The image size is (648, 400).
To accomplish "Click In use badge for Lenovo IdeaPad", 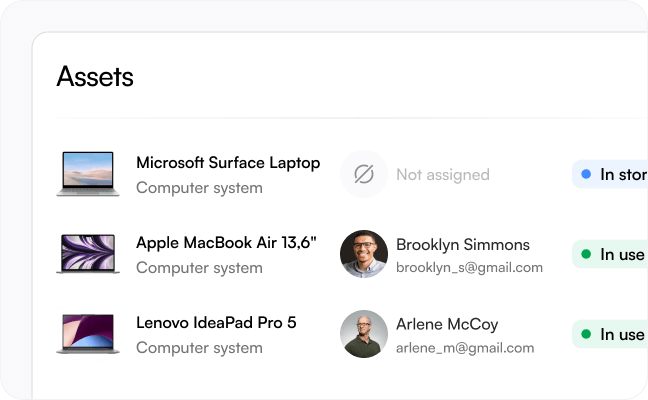I will pos(610,334).
